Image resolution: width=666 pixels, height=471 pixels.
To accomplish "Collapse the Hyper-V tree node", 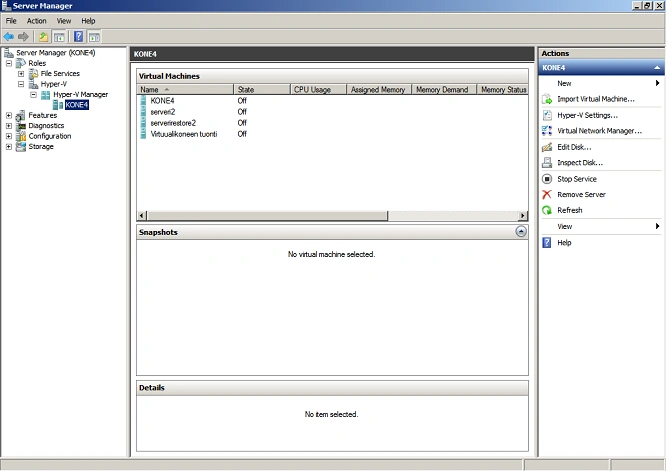I will coord(21,84).
